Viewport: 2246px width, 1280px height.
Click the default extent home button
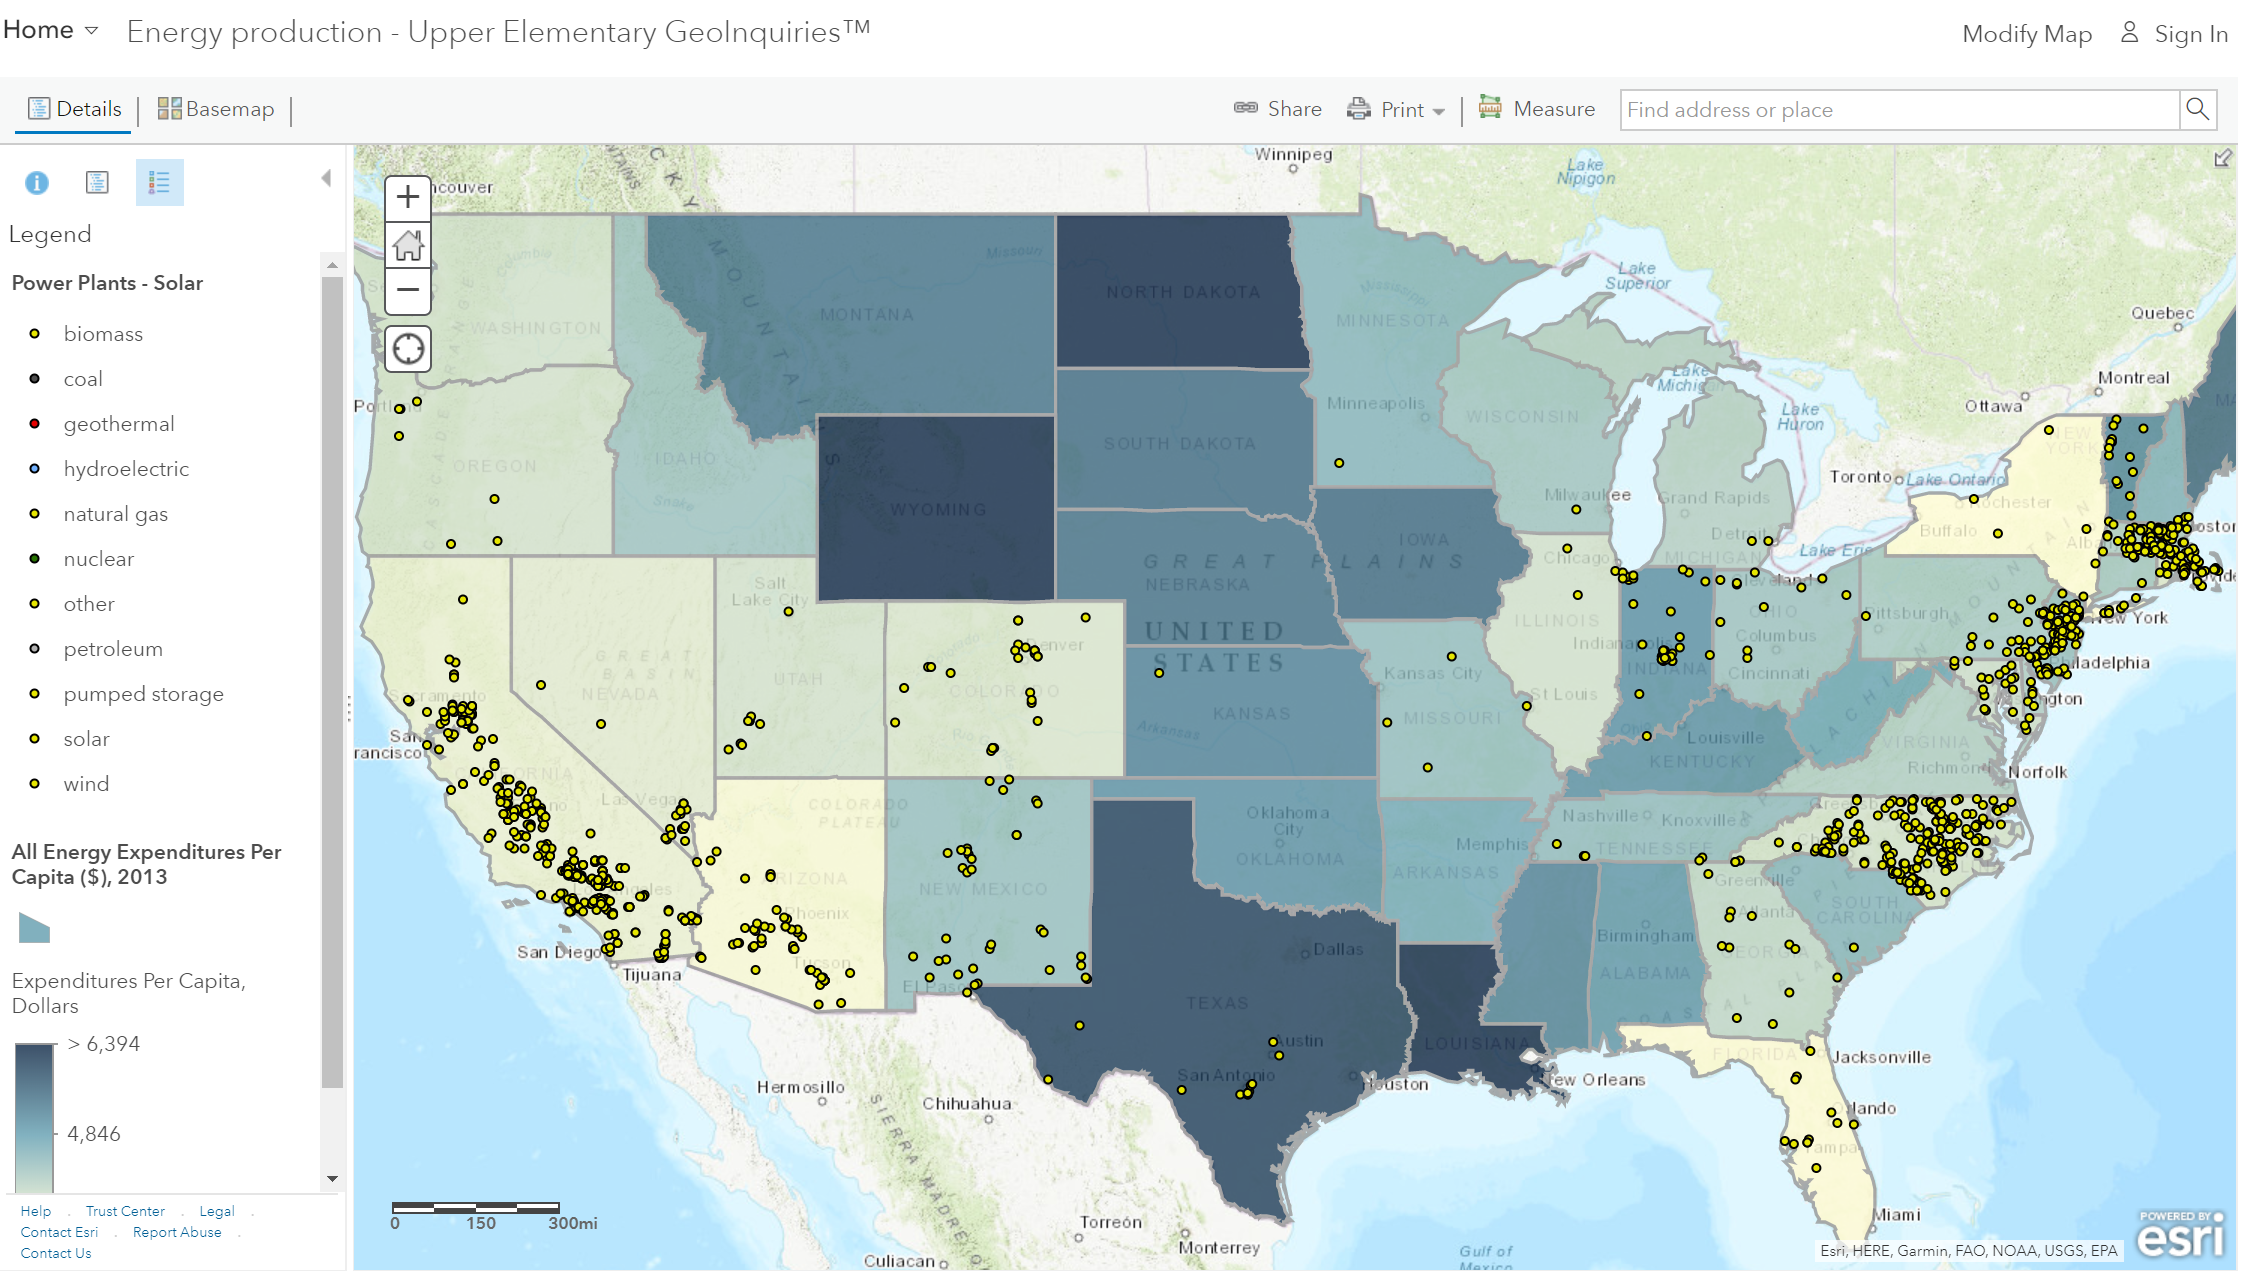407,244
